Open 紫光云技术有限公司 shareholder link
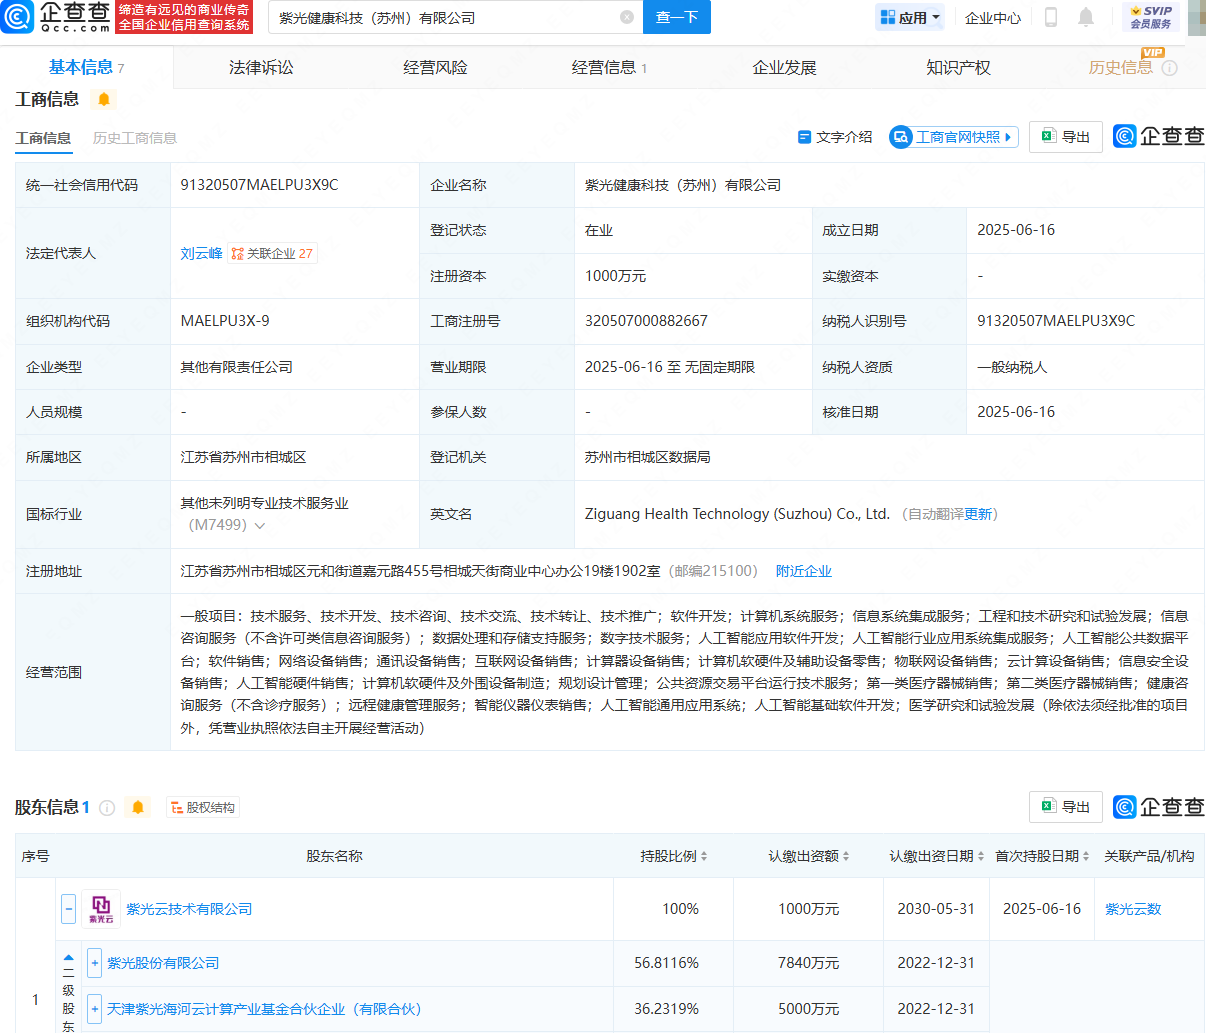This screenshot has height=1033, width=1206. pos(189,909)
